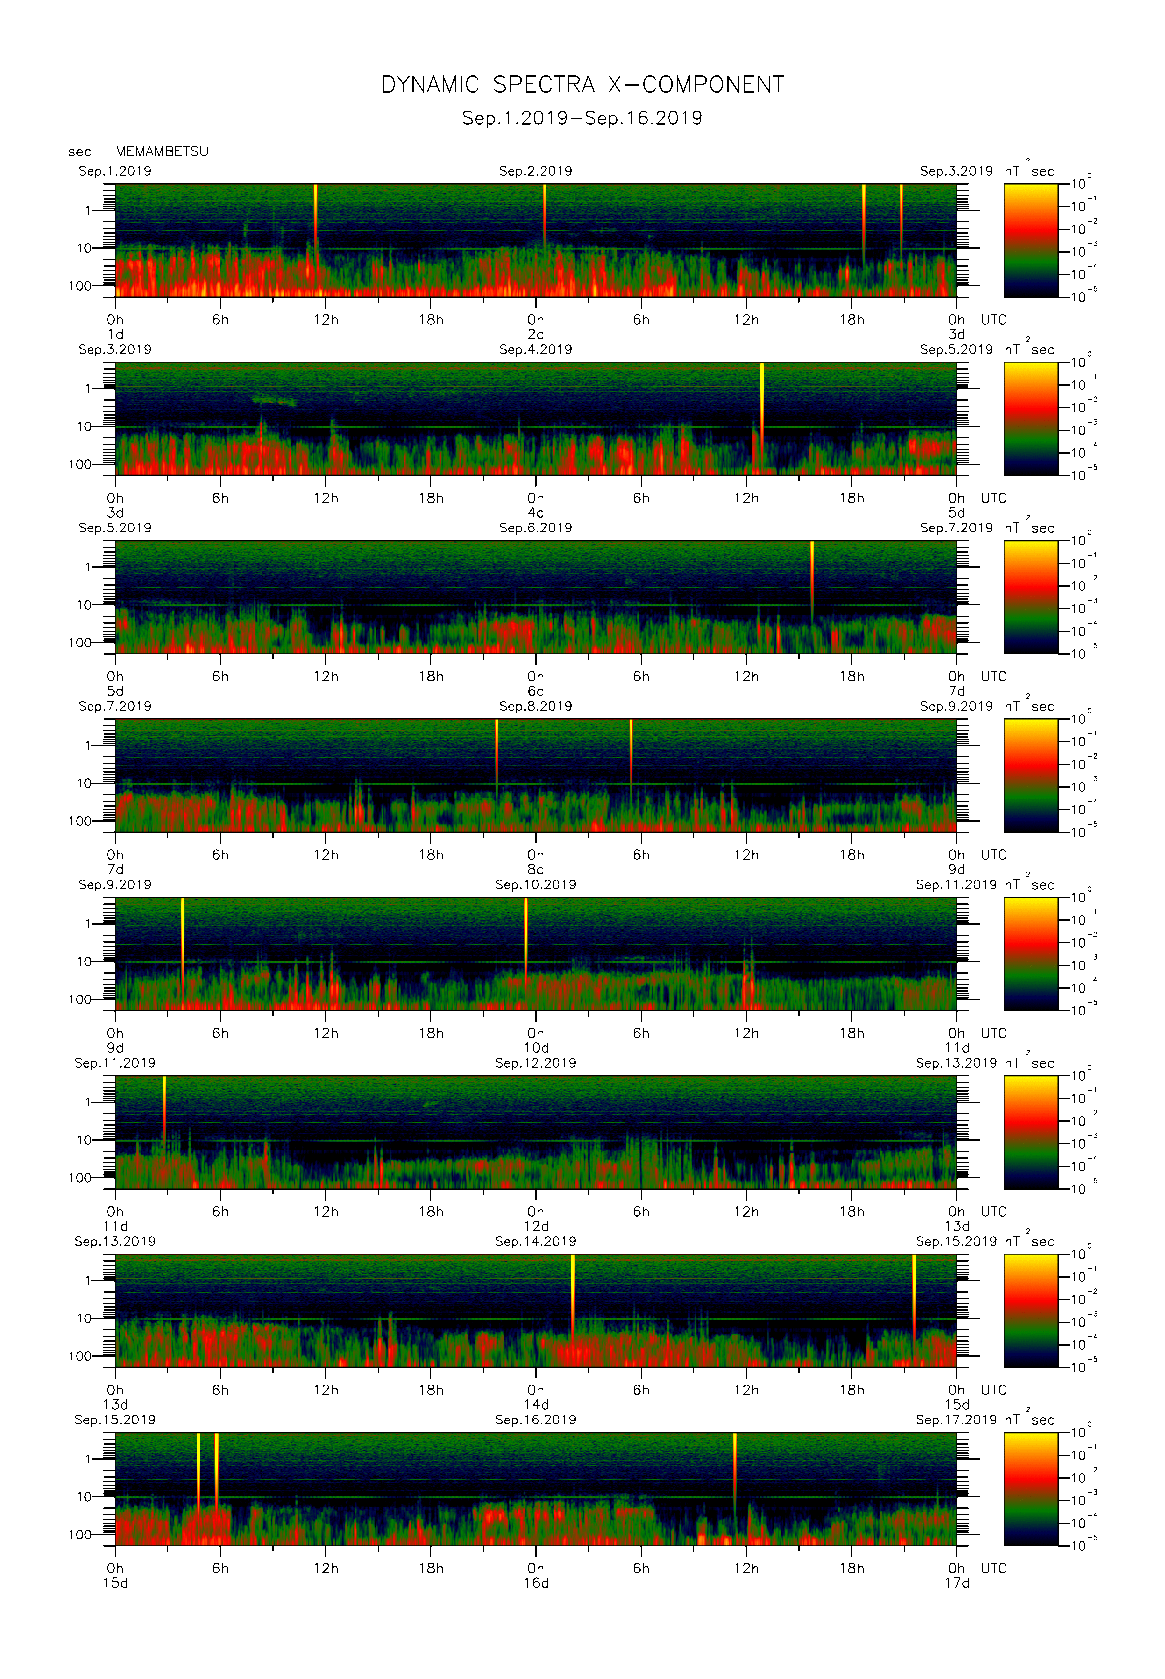Click the '2d' day marker
This screenshot has height=1679, width=1165.
click(536, 334)
